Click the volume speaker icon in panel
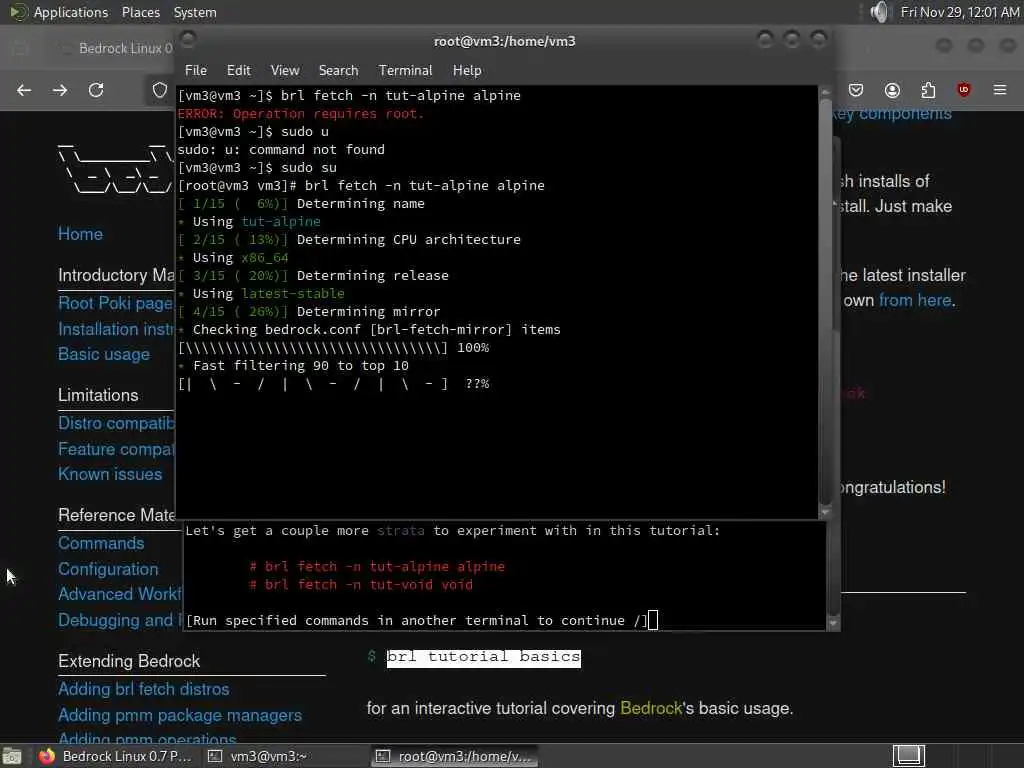Viewport: 1024px width, 768px height. pyautogui.click(x=880, y=12)
